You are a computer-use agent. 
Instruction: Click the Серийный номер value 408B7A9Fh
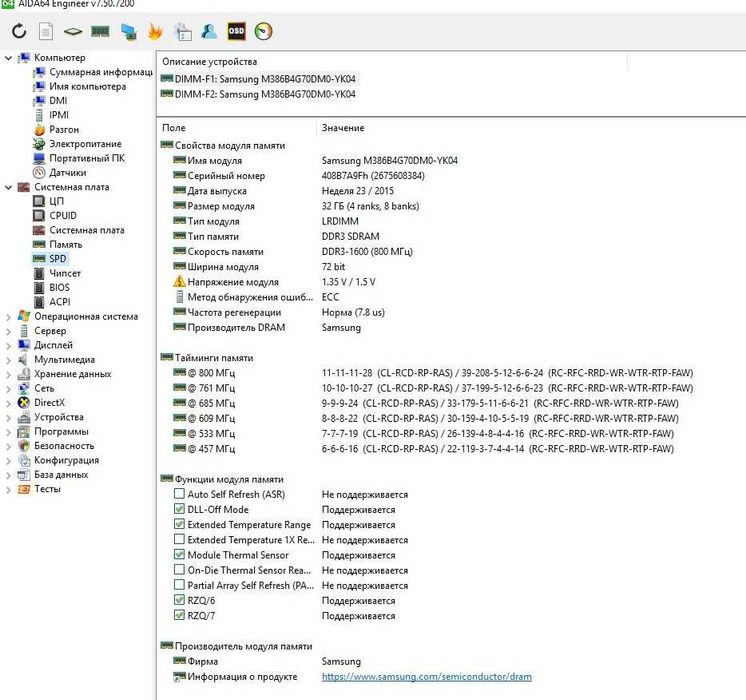(x=373, y=176)
